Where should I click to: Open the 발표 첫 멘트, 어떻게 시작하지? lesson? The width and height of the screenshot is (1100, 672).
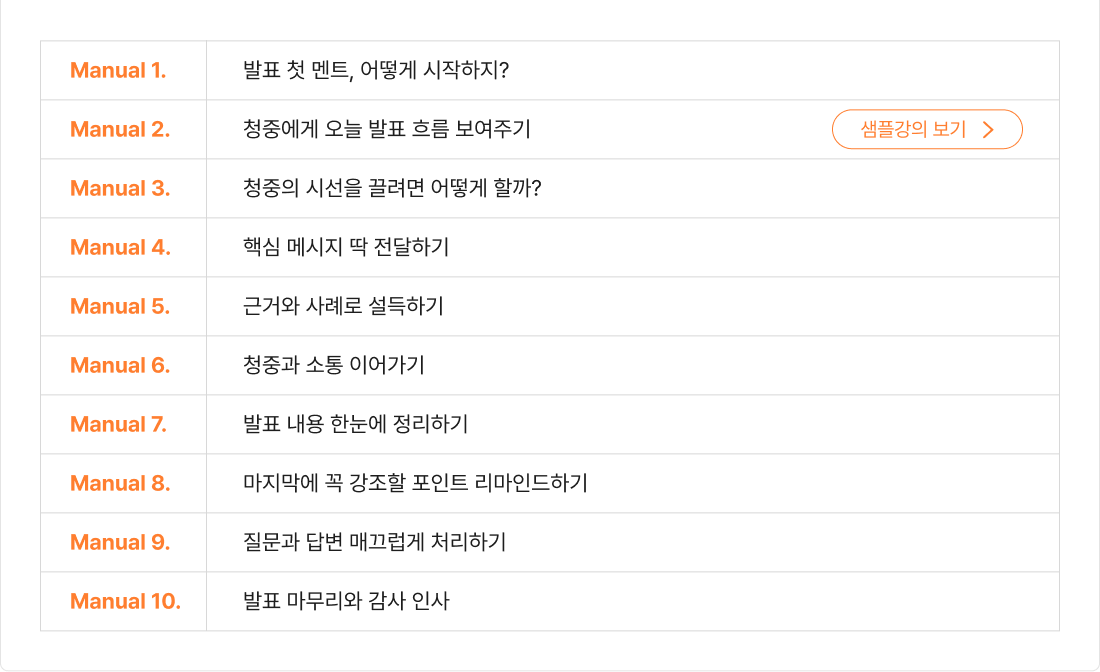tap(376, 70)
